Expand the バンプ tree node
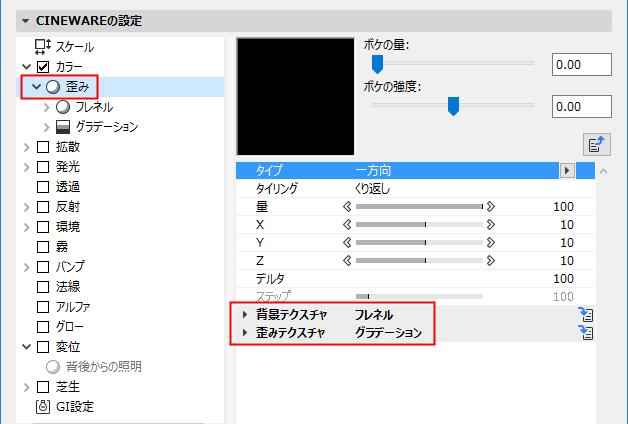 (26, 267)
